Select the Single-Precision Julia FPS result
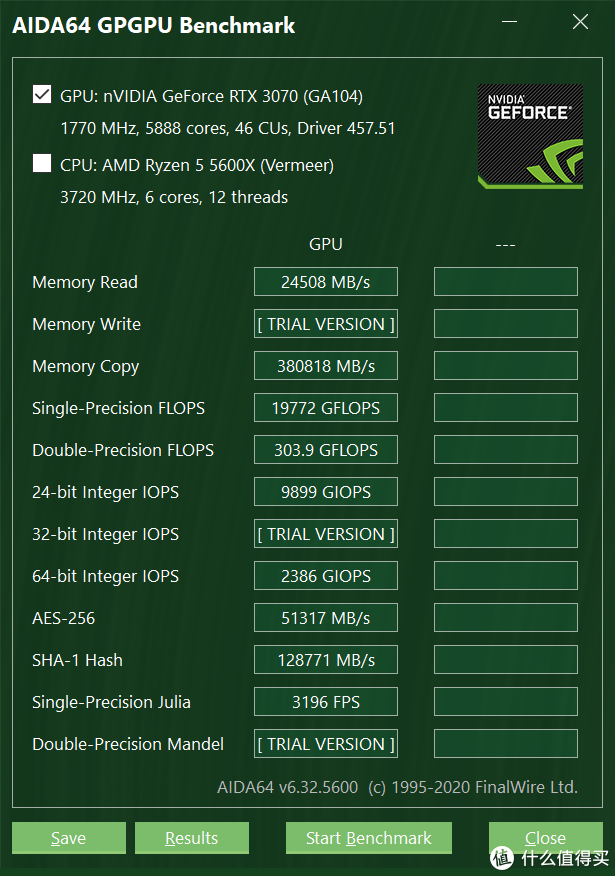The width and height of the screenshot is (615, 876). click(x=325, y=701)
